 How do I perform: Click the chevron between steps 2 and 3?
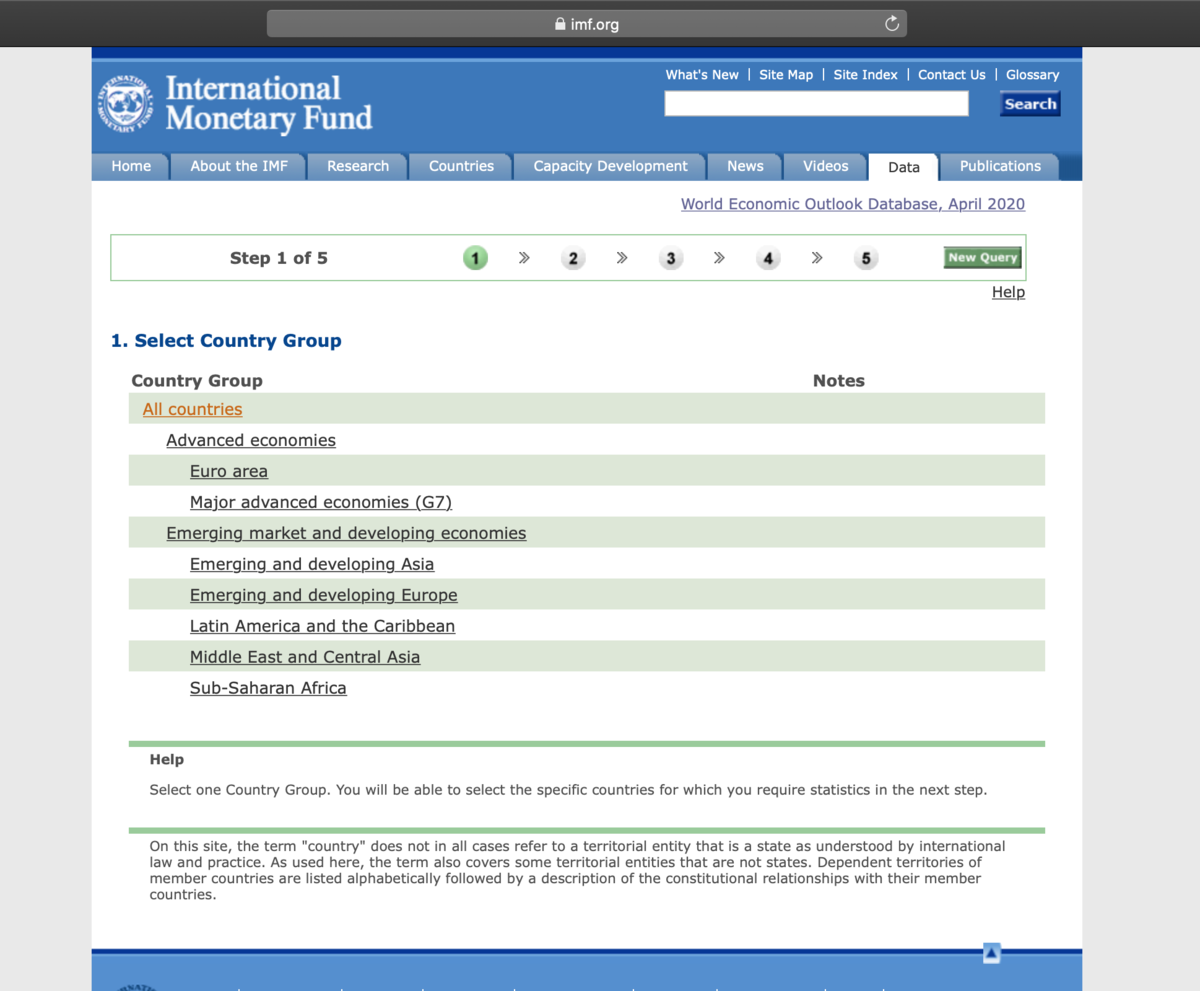click(x=622, y=258)
